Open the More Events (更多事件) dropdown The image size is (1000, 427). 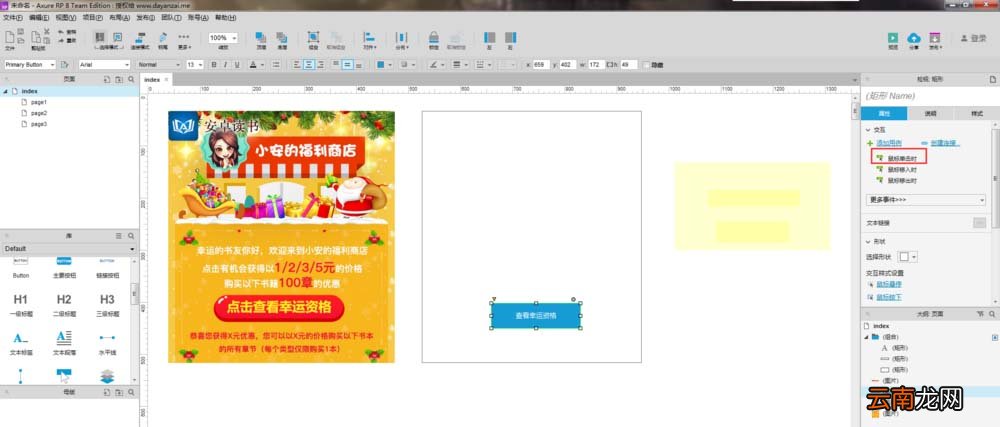[x=926, y=199]
